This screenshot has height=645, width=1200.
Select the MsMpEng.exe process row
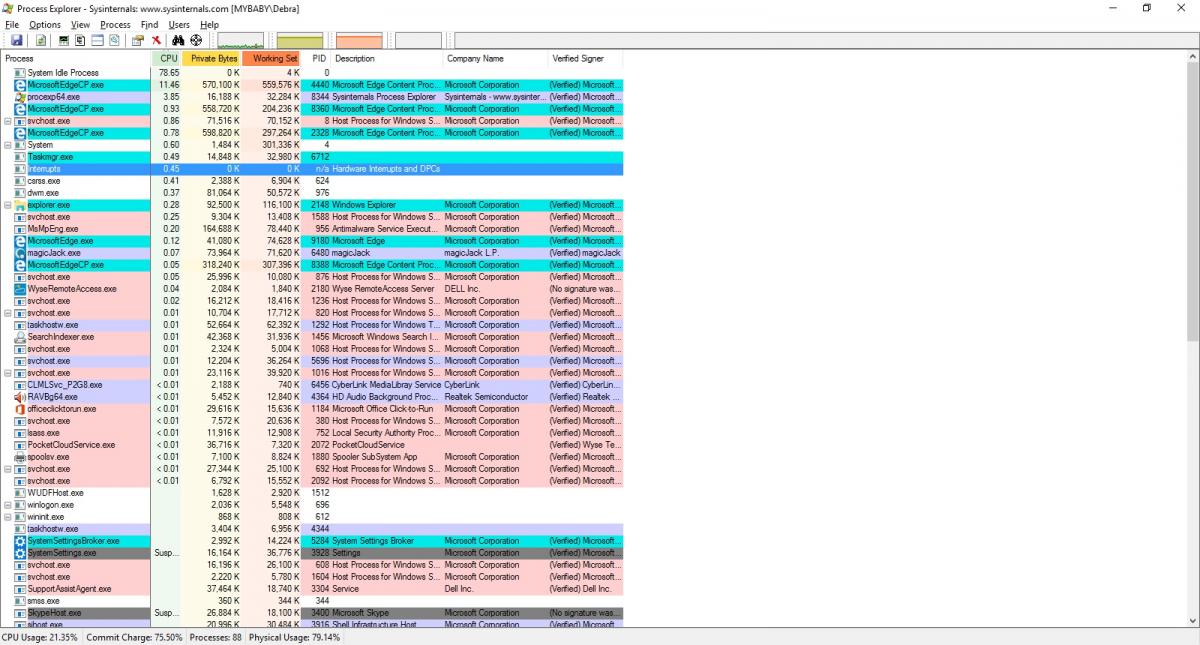[x=312, y=229]
